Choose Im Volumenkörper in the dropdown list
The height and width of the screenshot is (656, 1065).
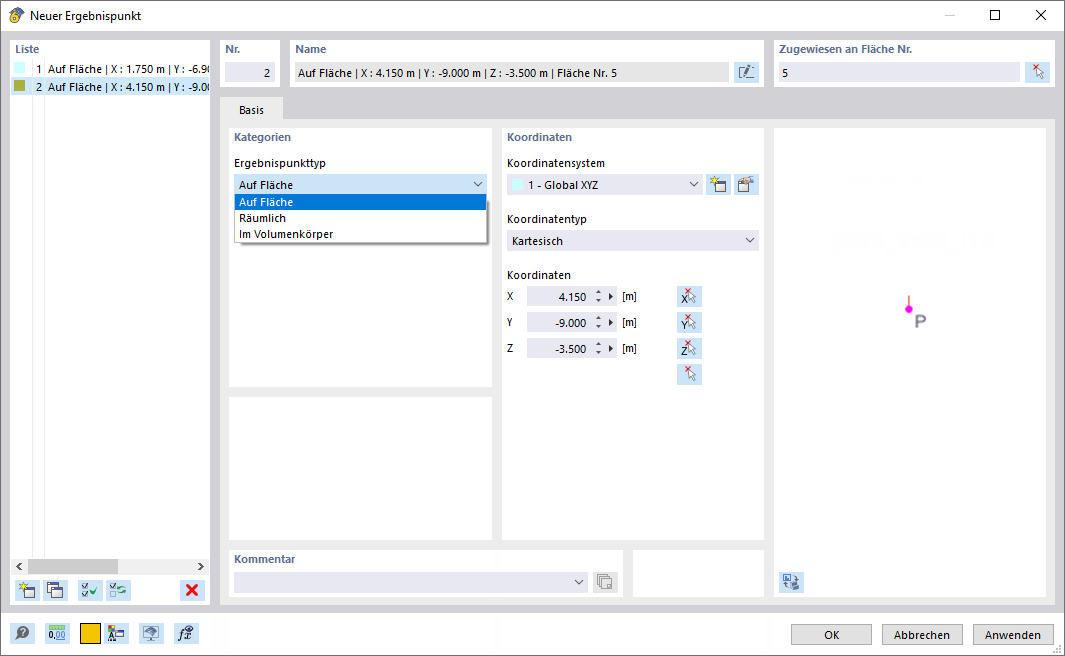[x=360, y=234]
